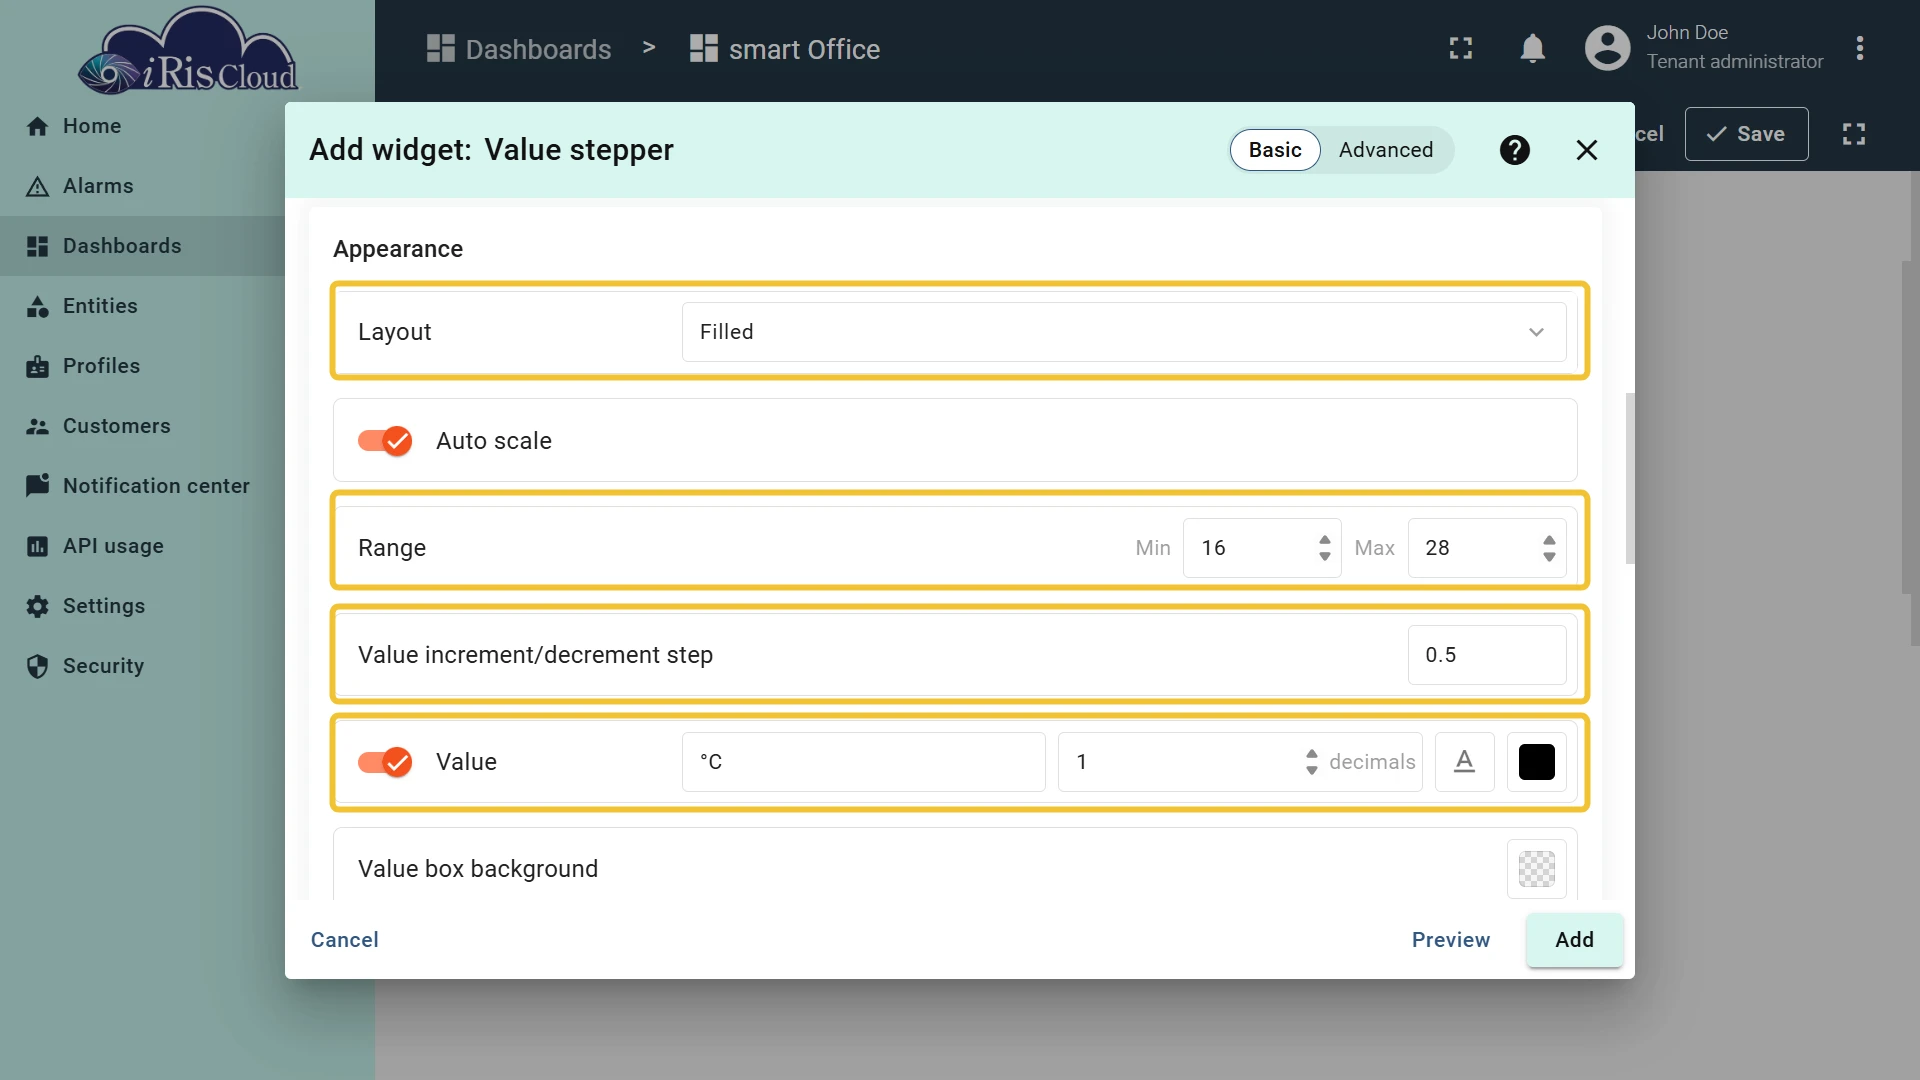Click the Range Min stepper arrows
This screenshot has height=1080, width=1920.
(x=1324, y=548)
